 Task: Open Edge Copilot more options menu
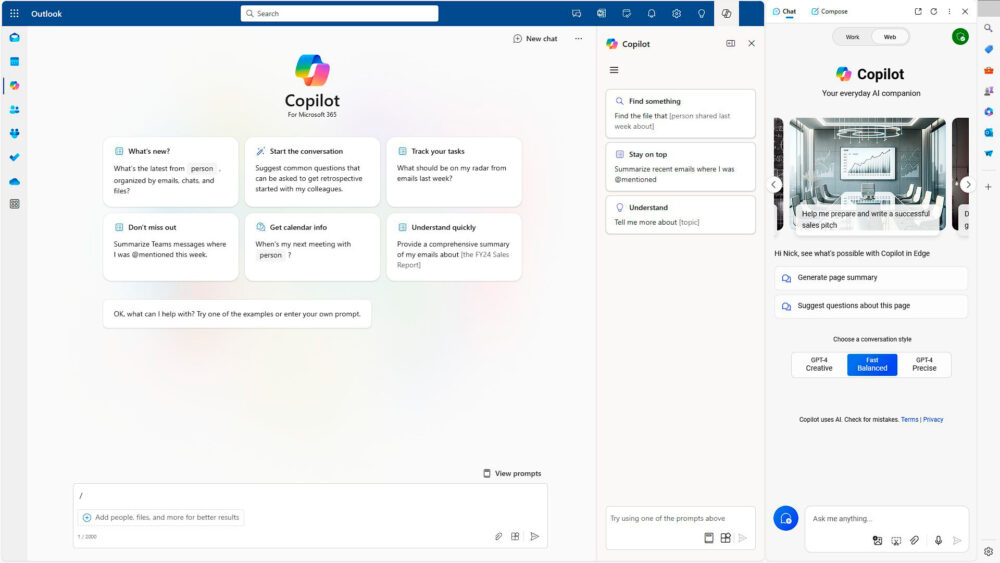(x=949, y=11)
